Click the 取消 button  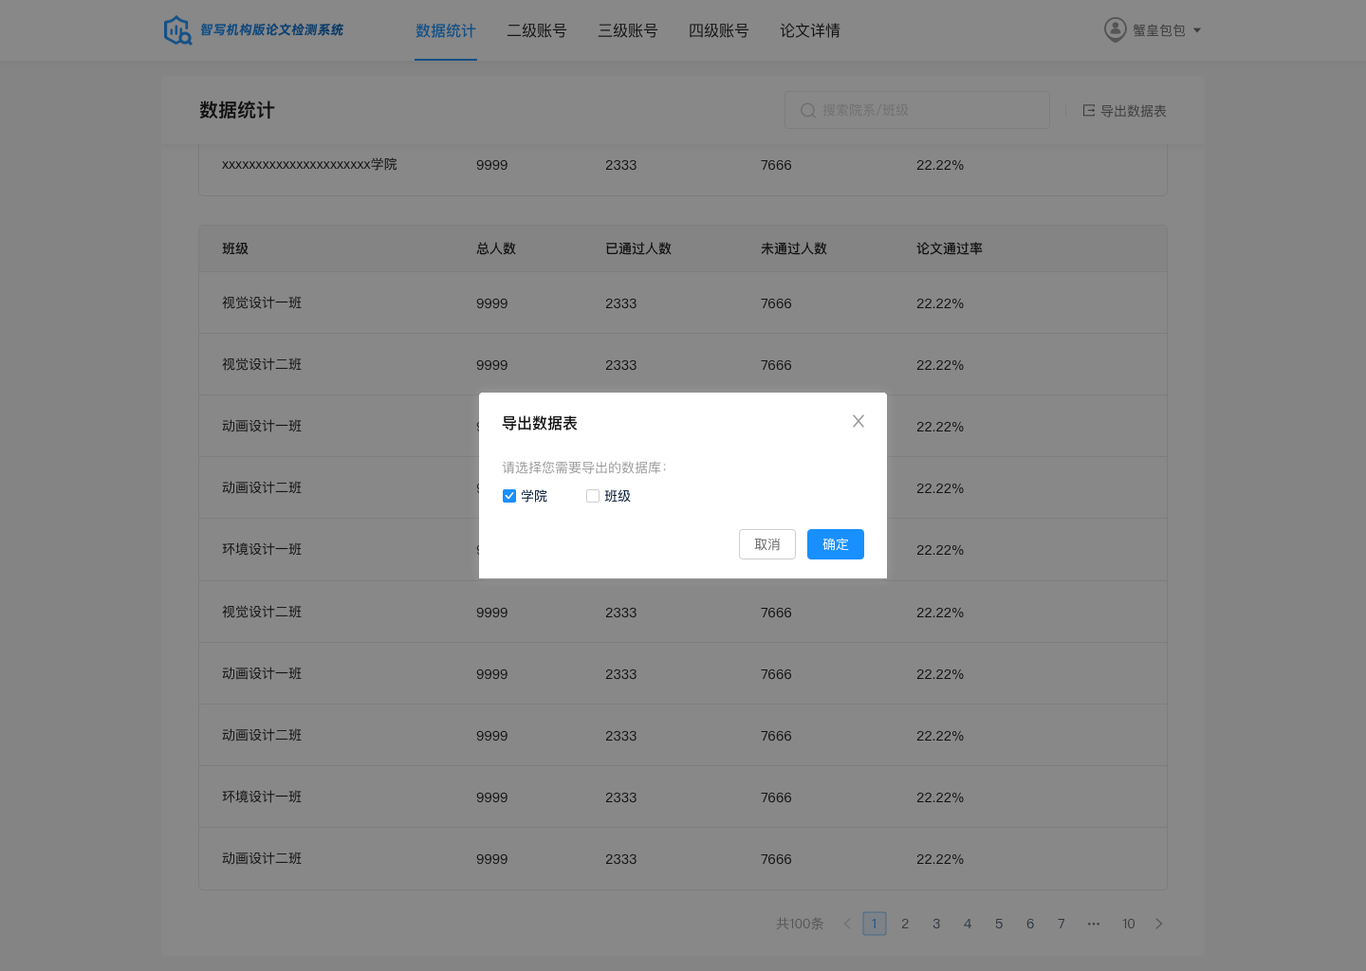[767, 544]
